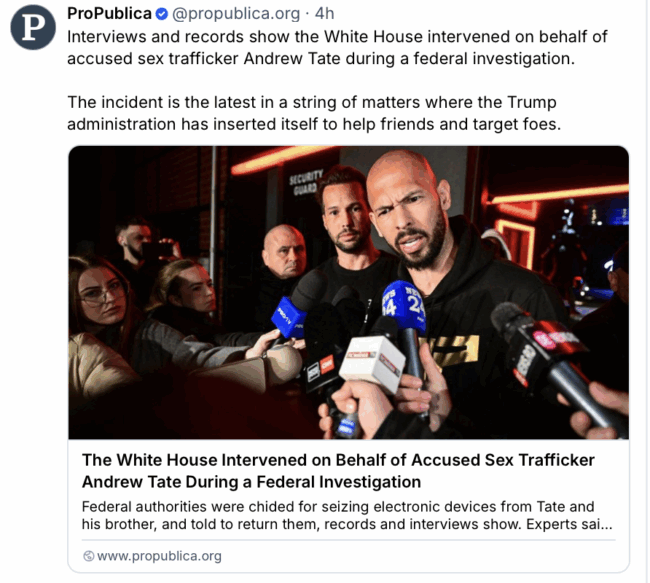650x583 pixels.
Task: Click the globe icon beside www.propublica.org
Action: [x=88, y=556]
